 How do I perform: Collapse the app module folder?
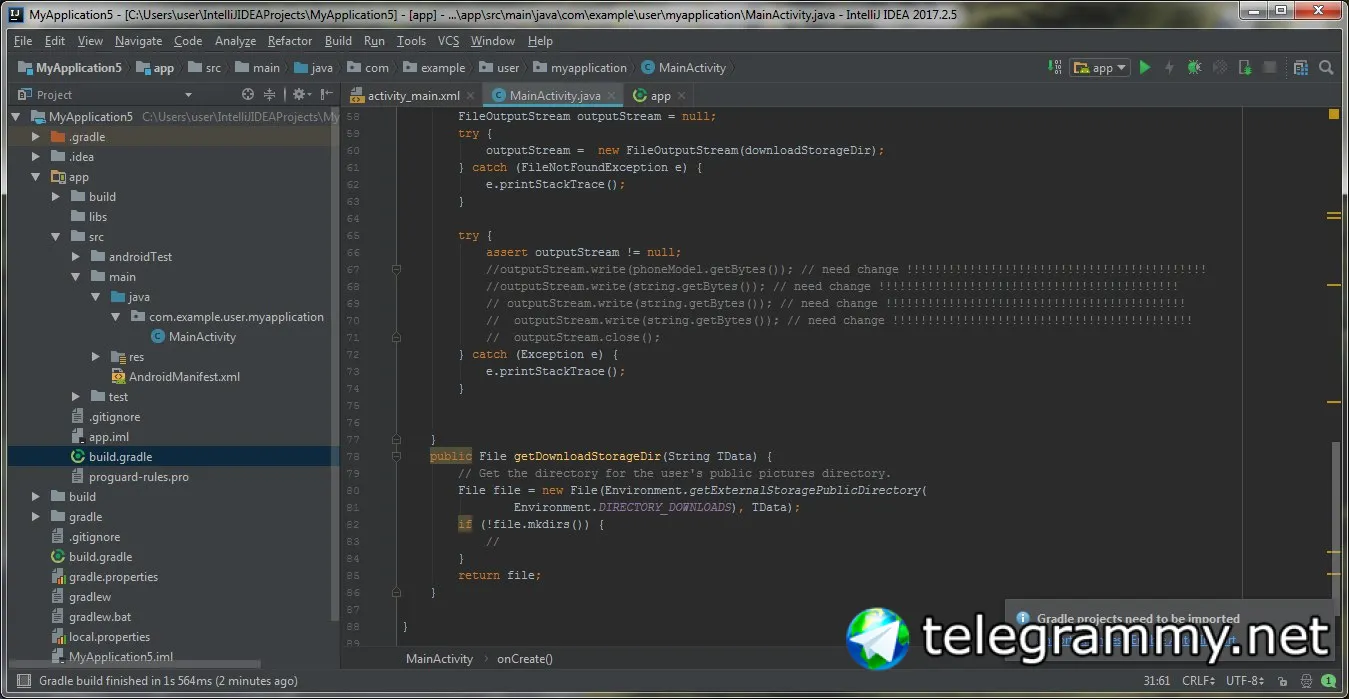tap(36, 177)
